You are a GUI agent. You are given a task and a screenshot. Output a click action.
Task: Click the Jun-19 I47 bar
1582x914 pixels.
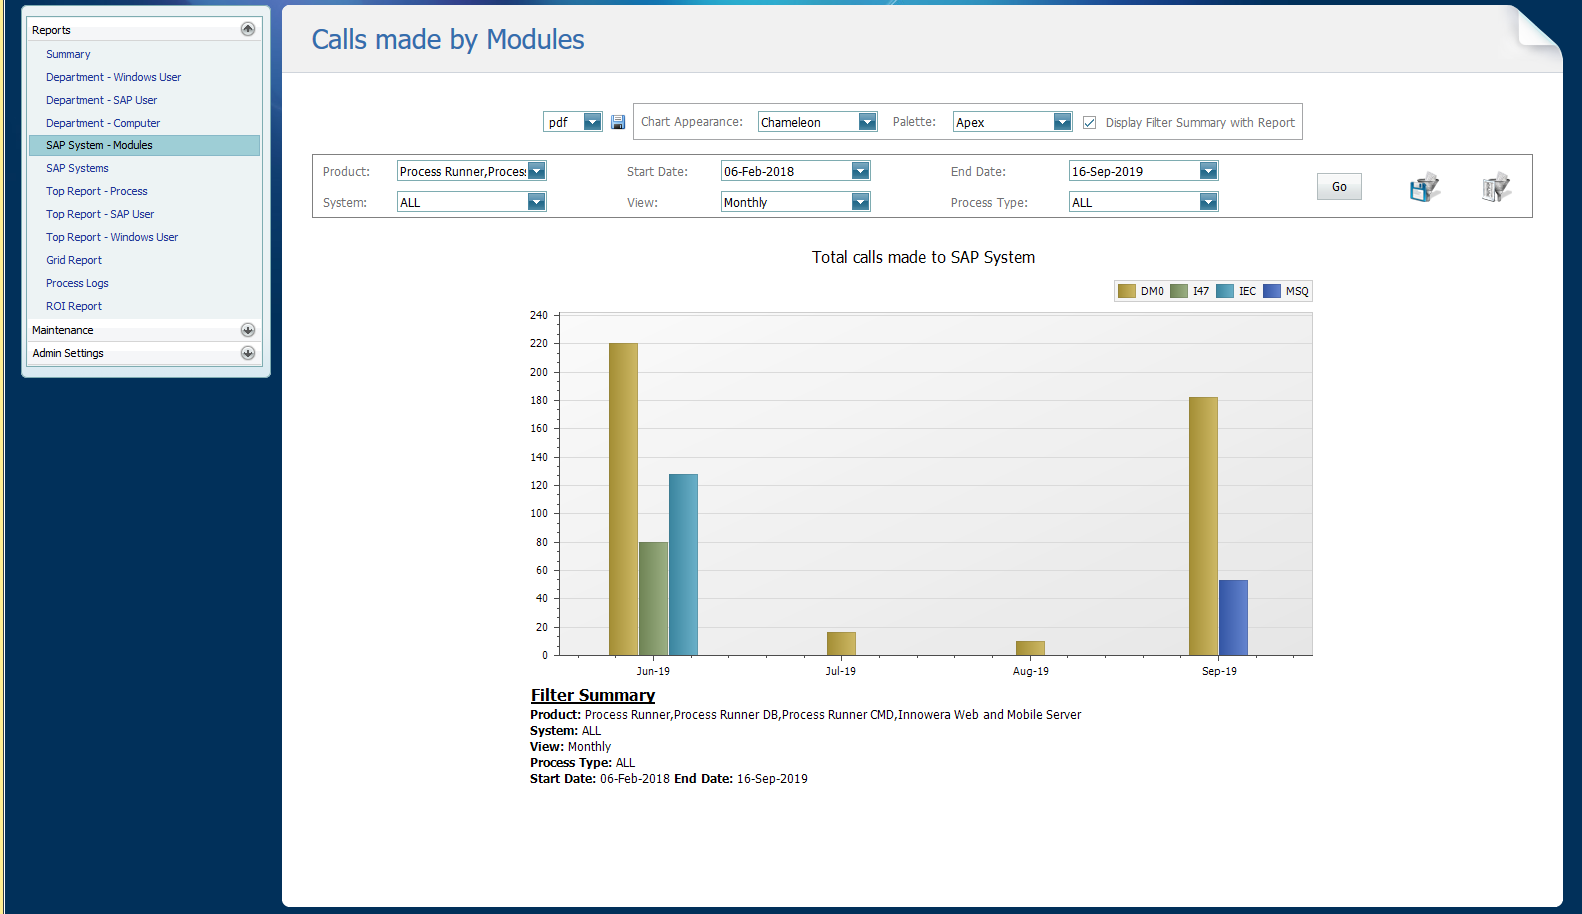[x=653, y=599]
